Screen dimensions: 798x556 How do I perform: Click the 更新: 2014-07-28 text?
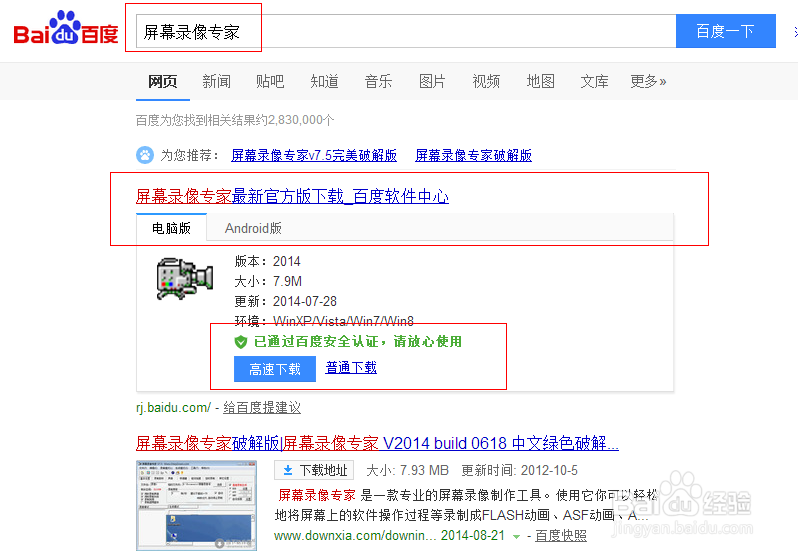[286, 301]
